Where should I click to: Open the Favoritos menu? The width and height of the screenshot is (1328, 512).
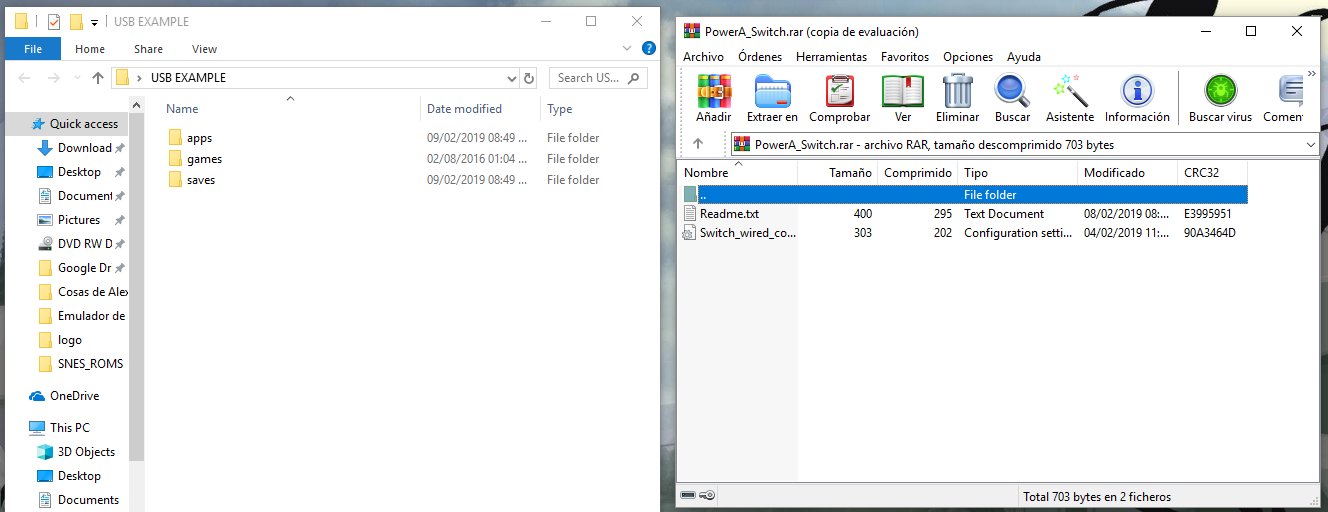click(x=905, y=57)
